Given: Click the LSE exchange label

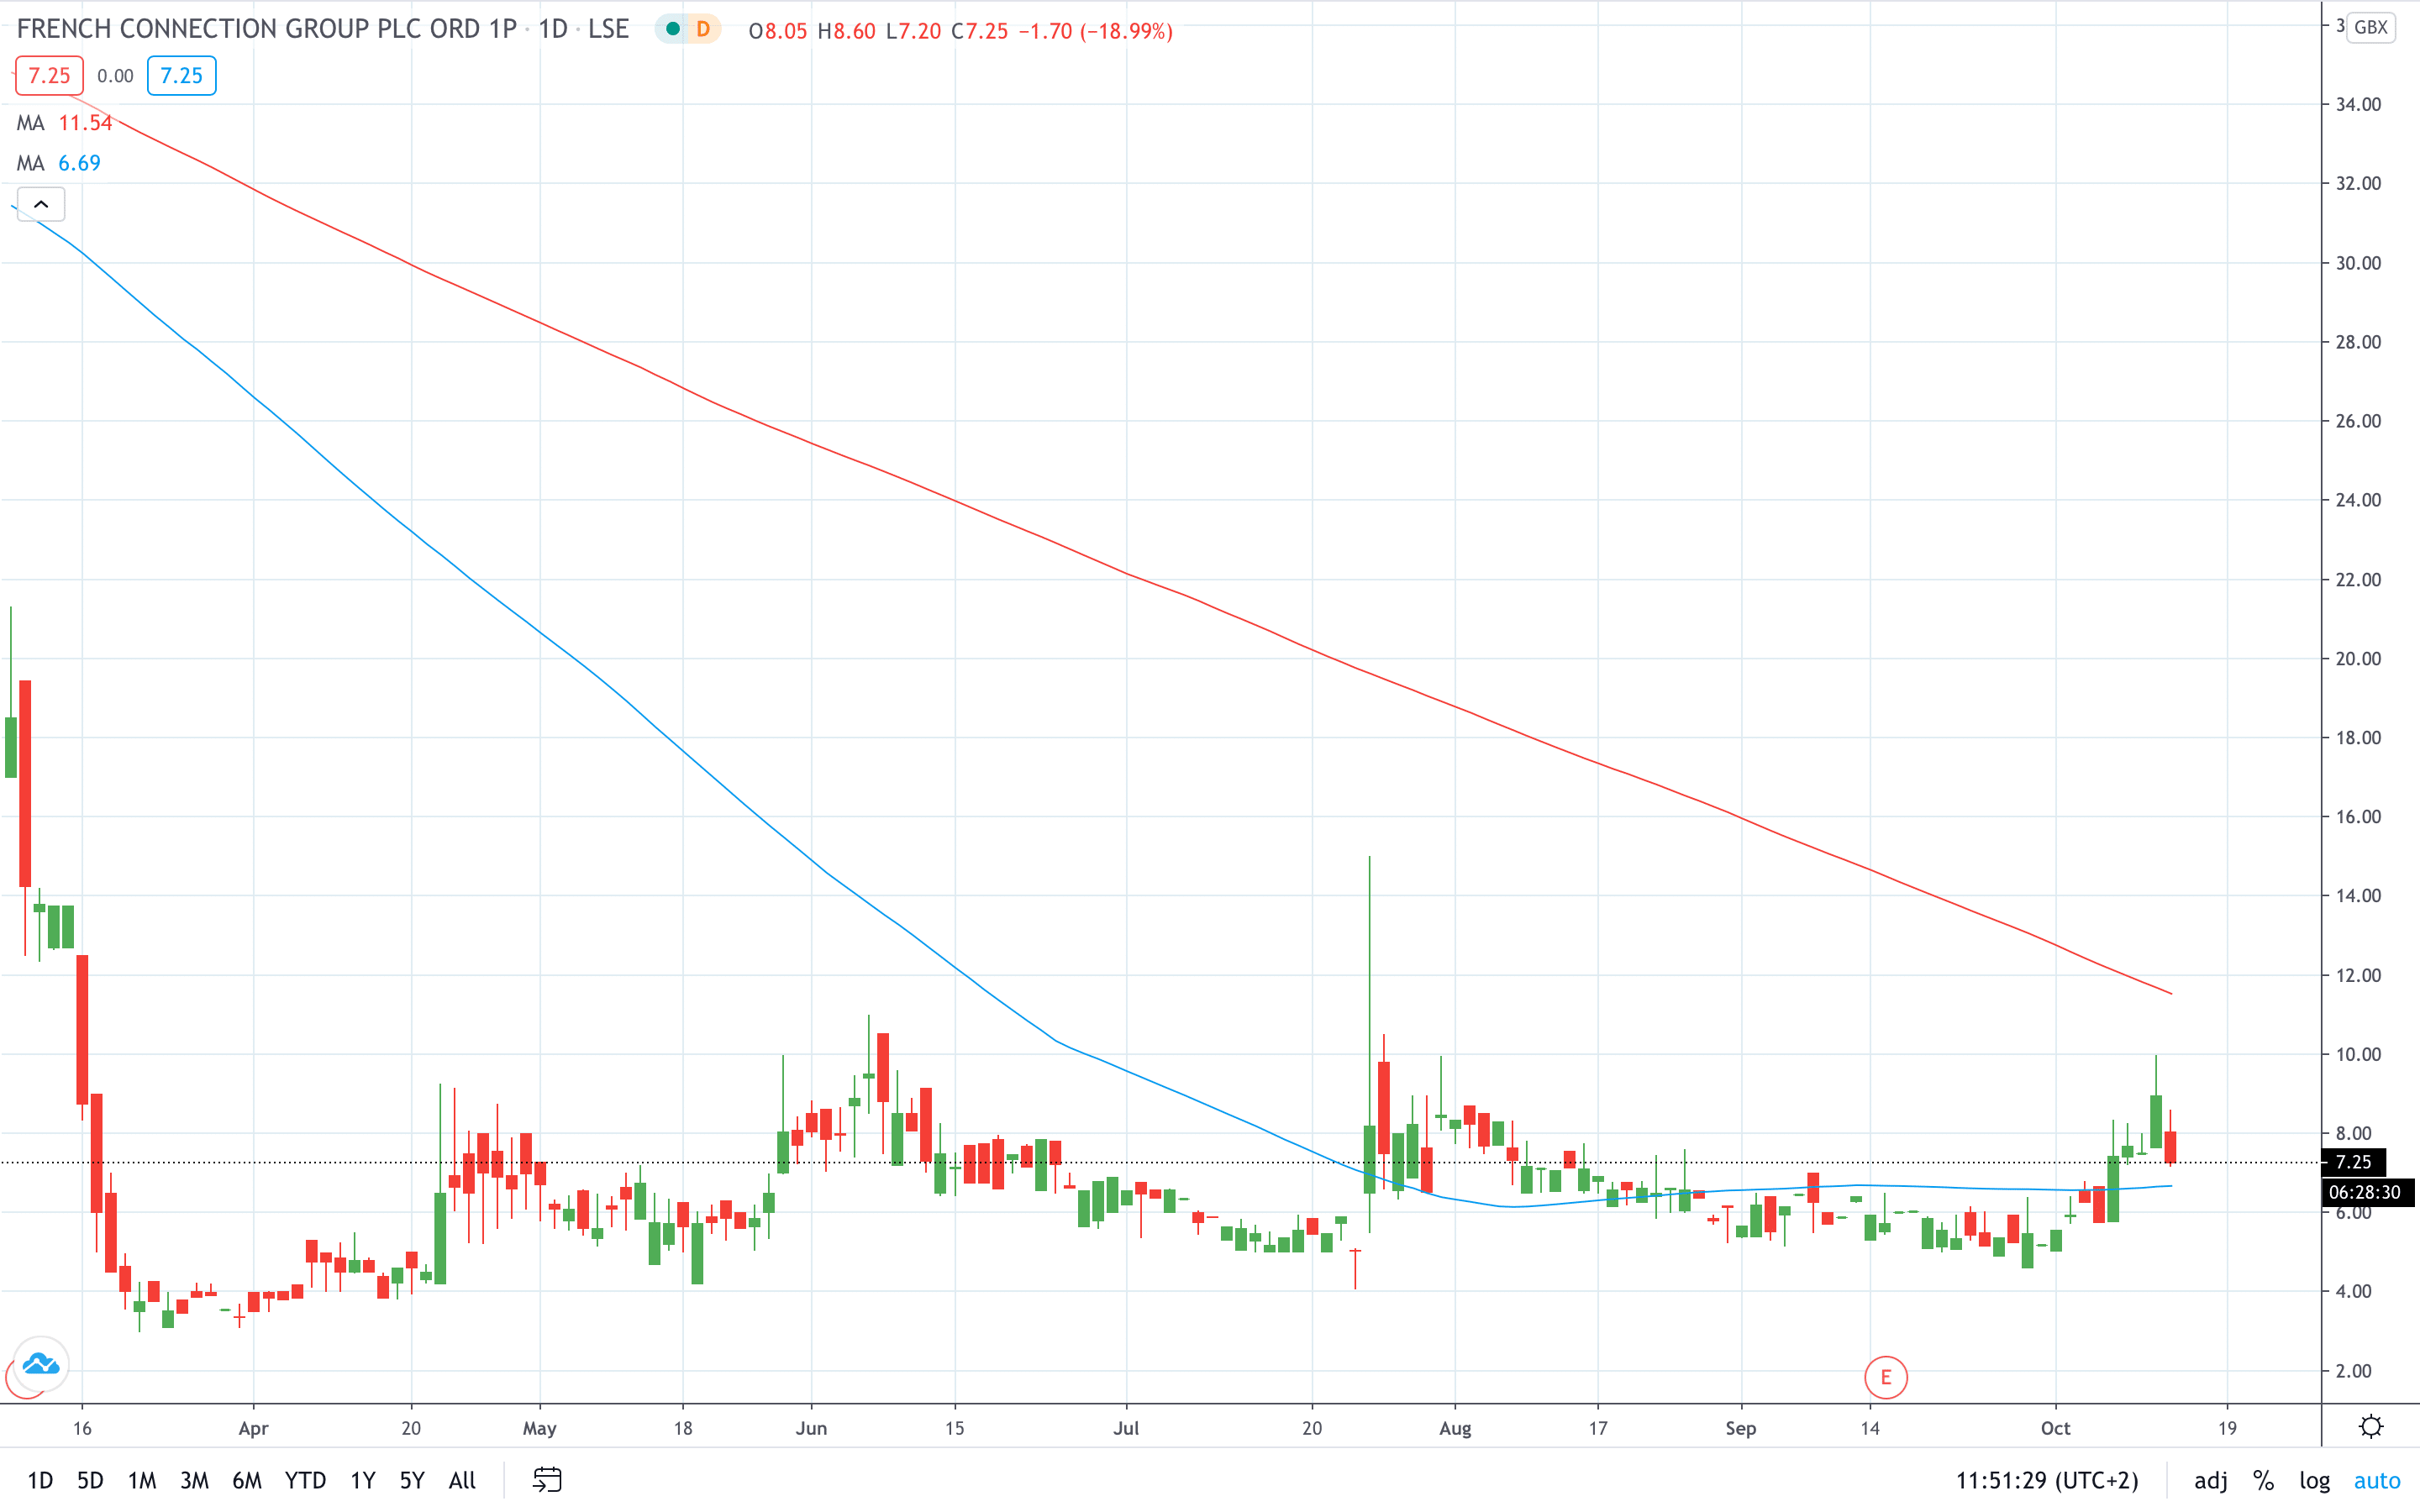Looking at the screenshot, I should pos(608,29).
